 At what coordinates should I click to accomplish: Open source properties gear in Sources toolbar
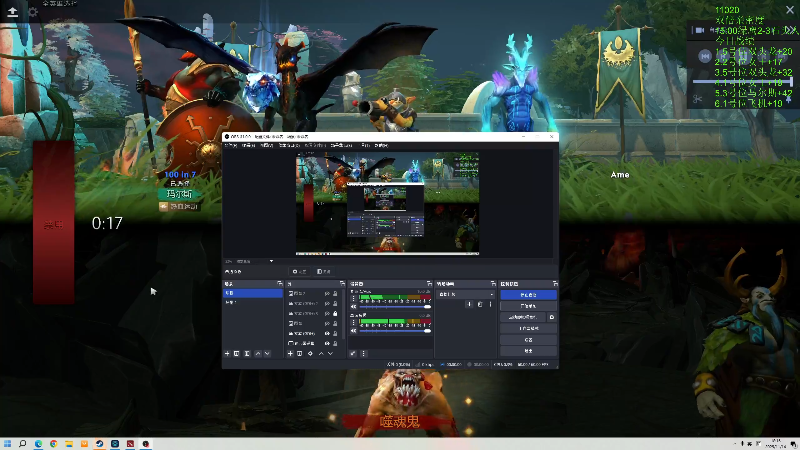(310, 354)
